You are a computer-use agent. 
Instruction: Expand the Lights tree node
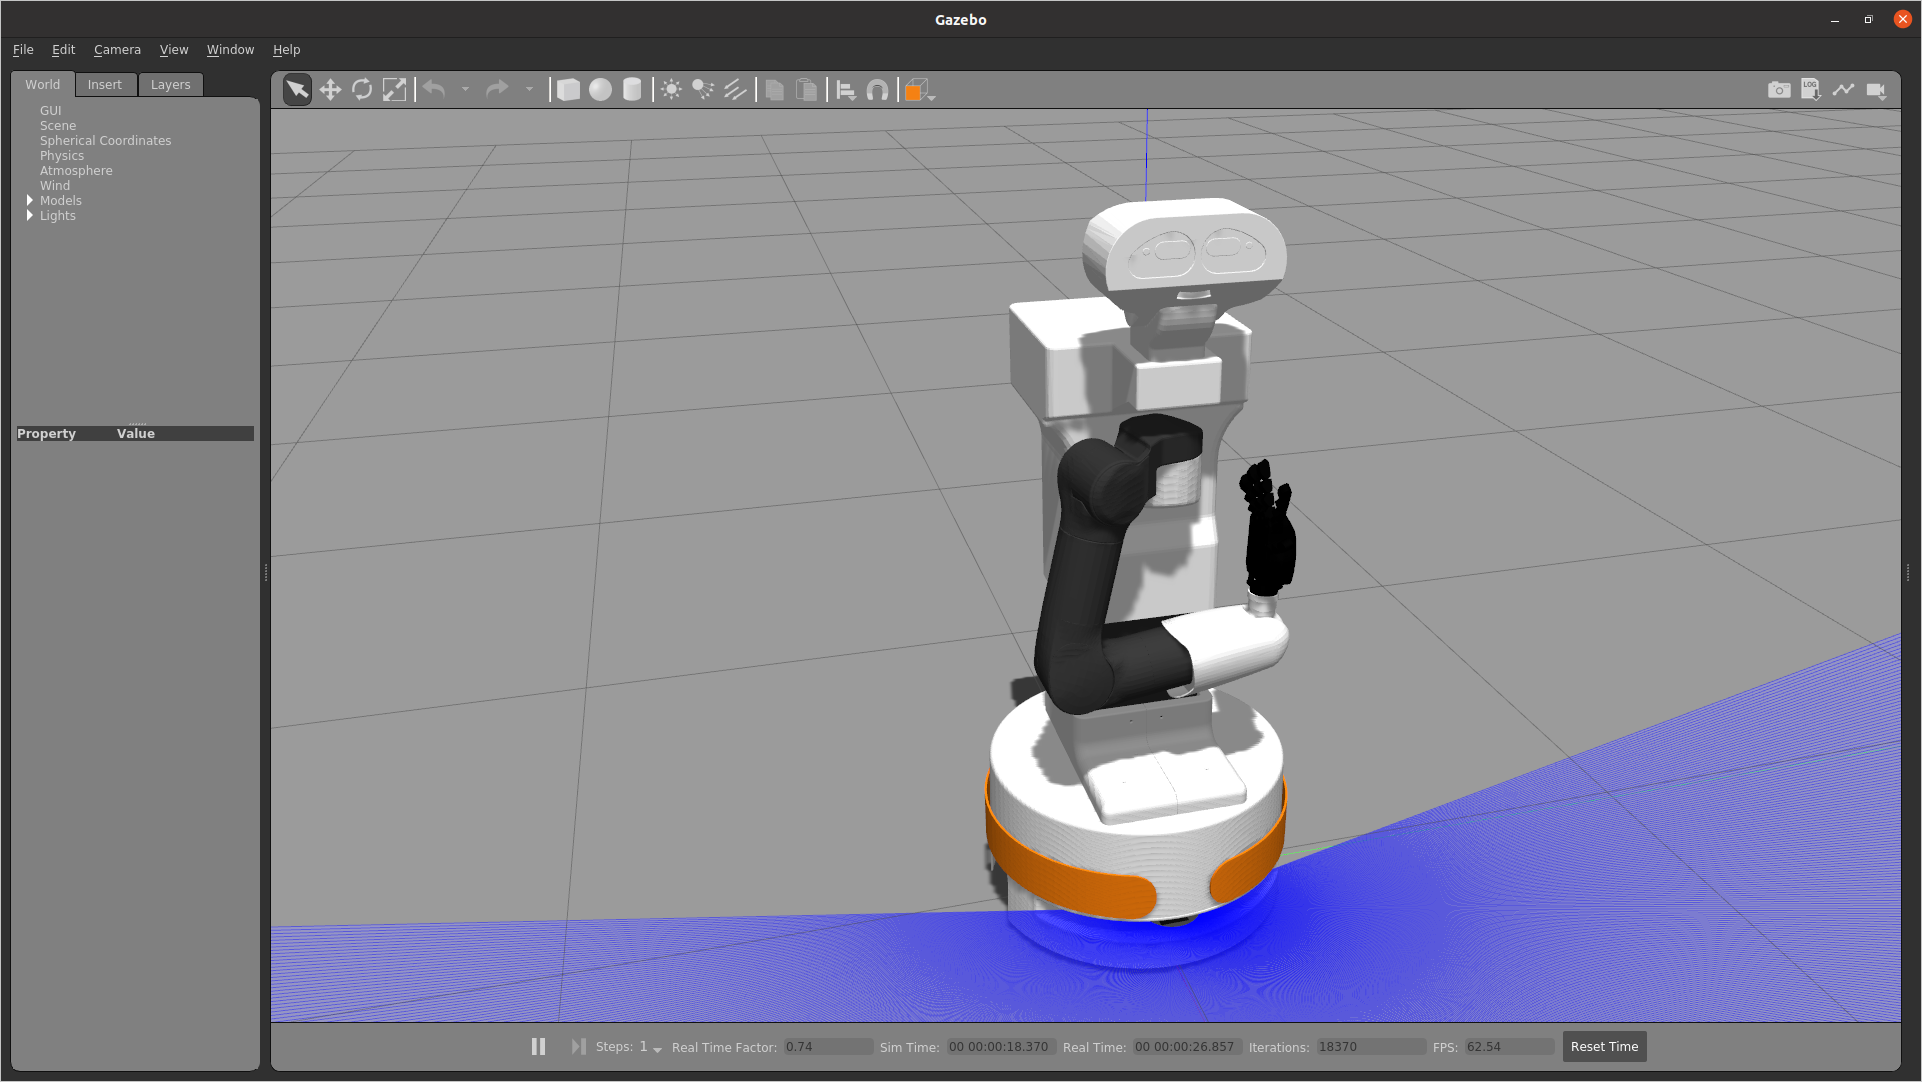tap(30, 215)
